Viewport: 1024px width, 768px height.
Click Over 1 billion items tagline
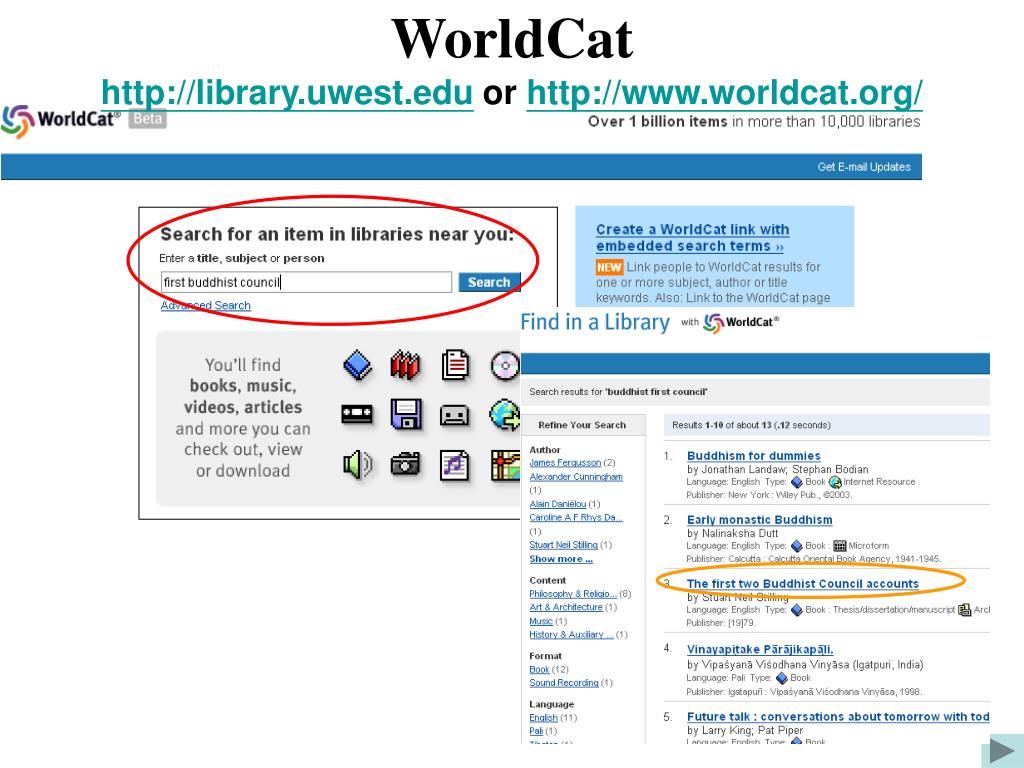point(754,121)
